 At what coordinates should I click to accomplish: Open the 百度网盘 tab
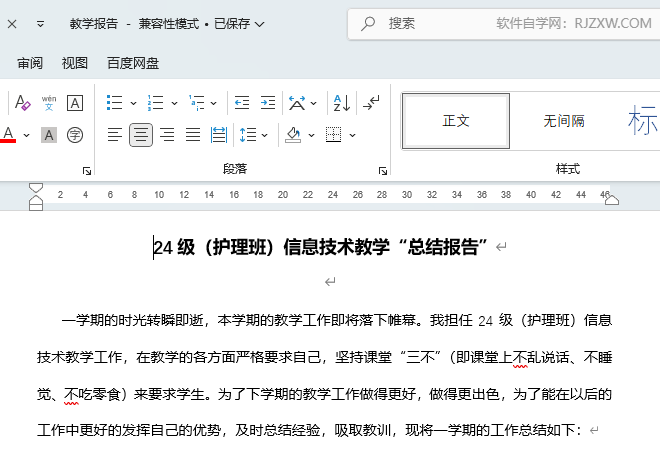(133, 63)
